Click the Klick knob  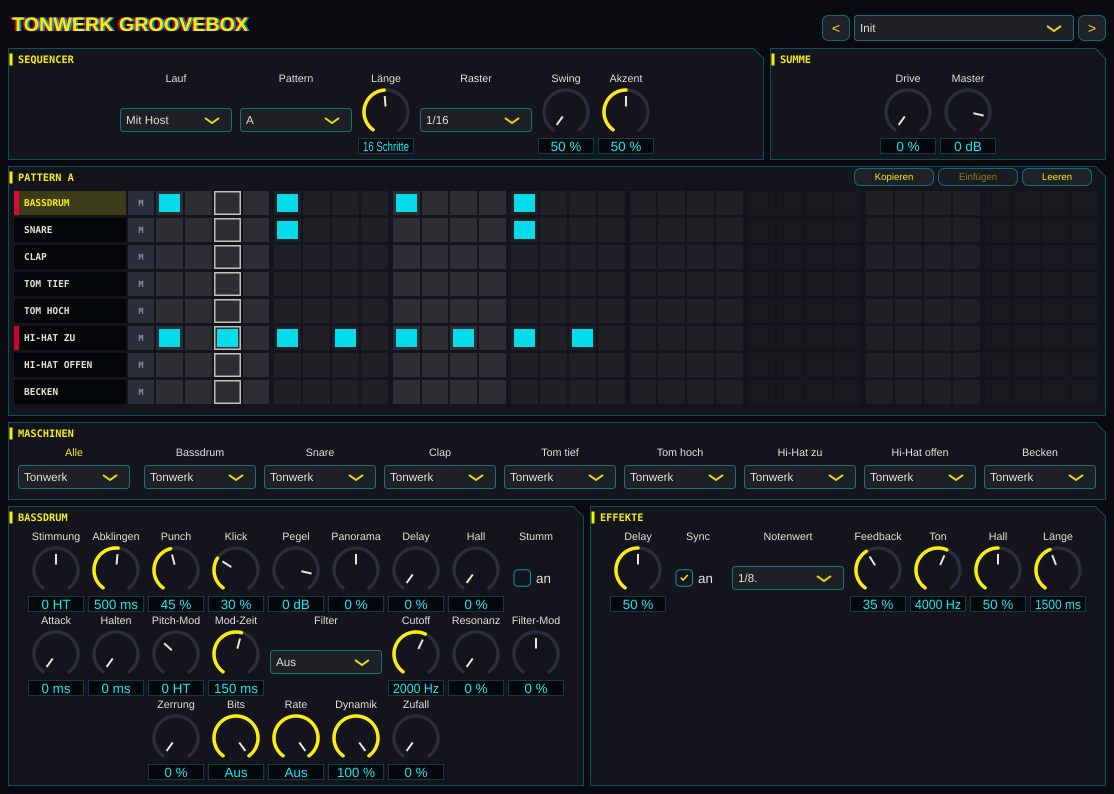[236, 570]
